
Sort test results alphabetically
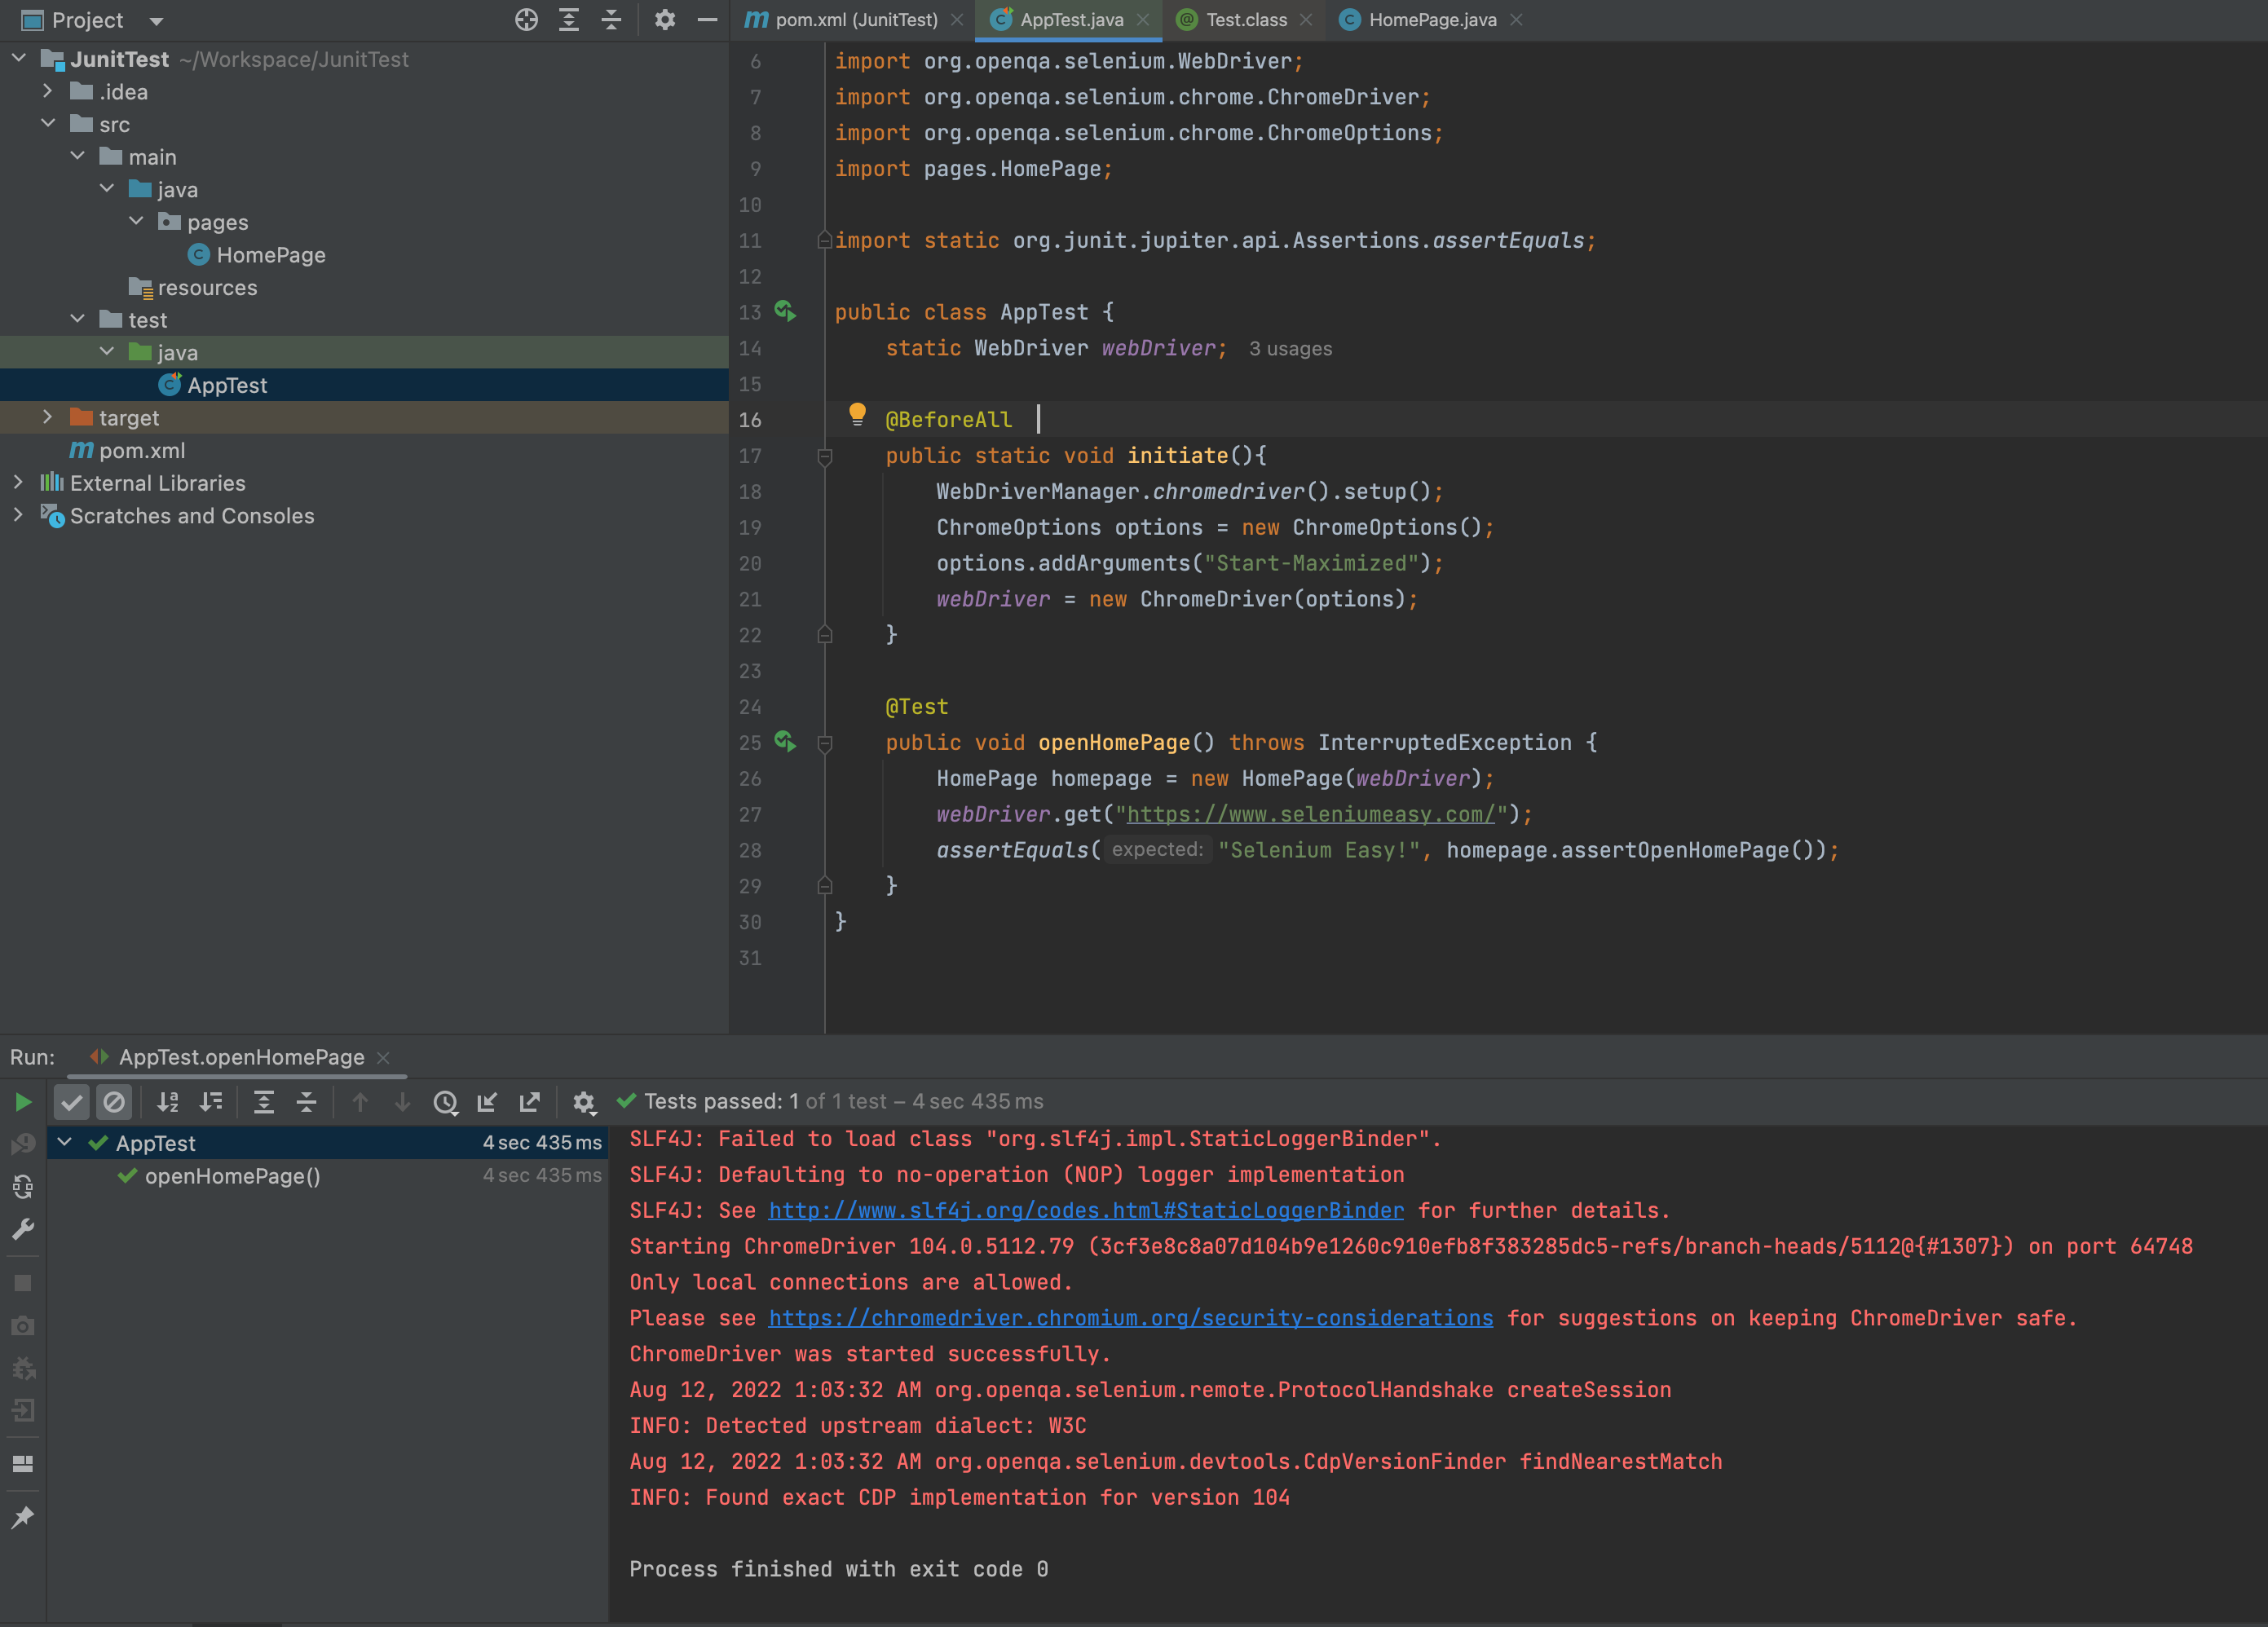pyautogui.click(x=168, y=1102)
